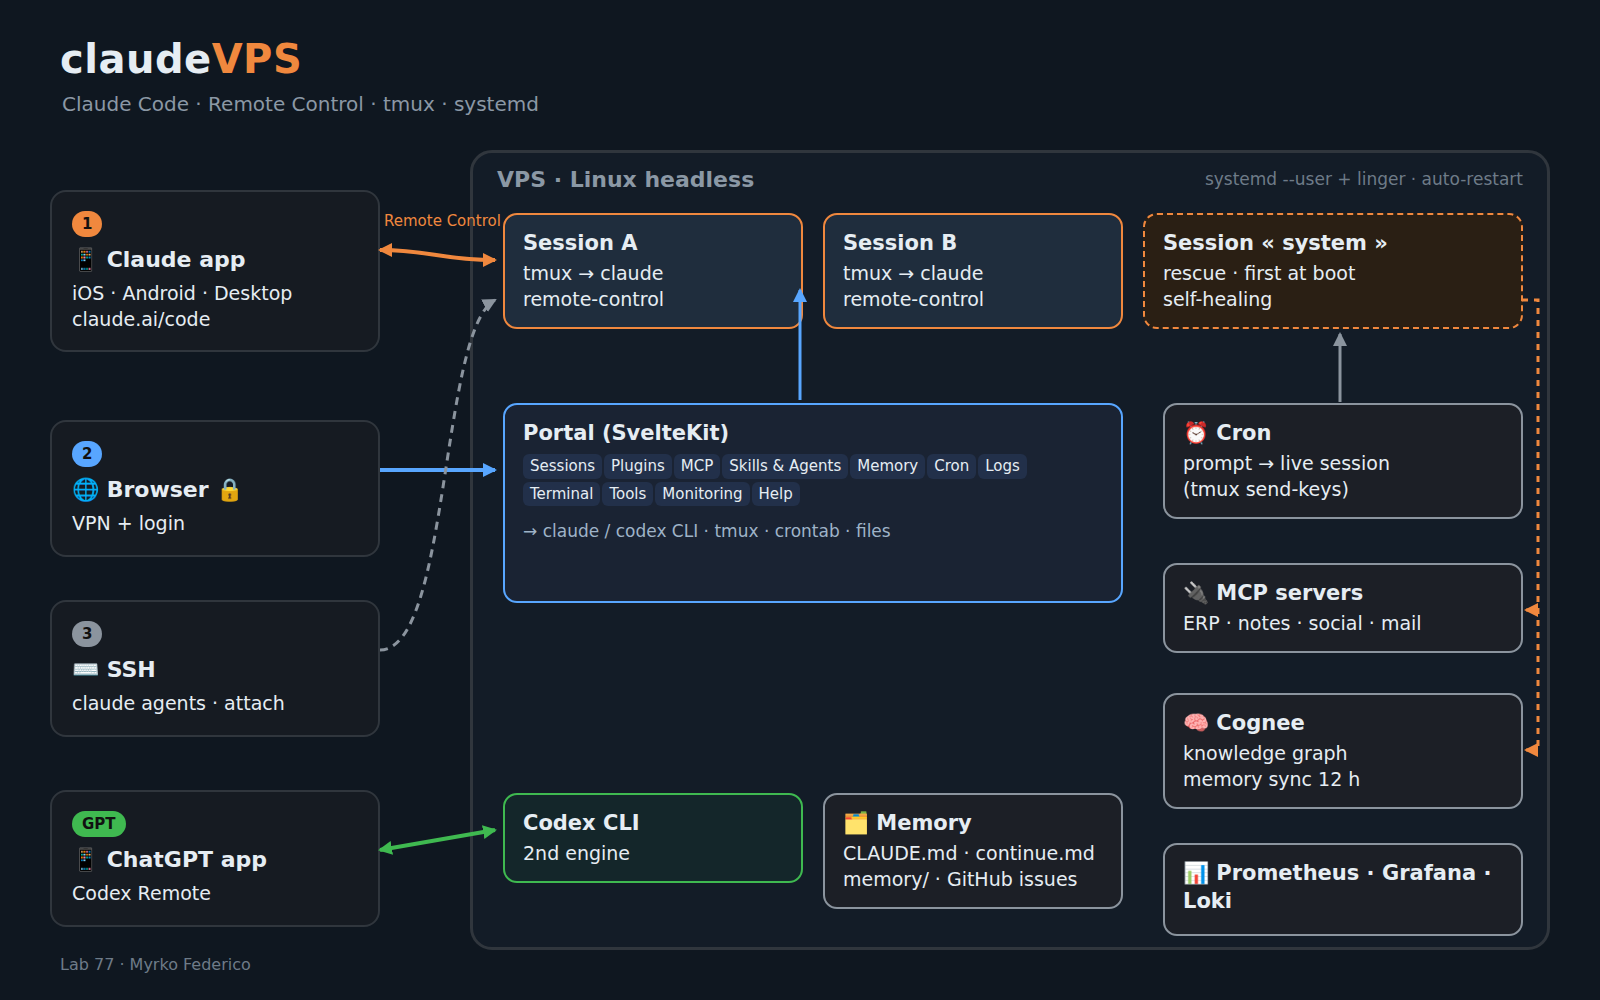Click the 'memory sync 12 h' text

pos(1271,780)
